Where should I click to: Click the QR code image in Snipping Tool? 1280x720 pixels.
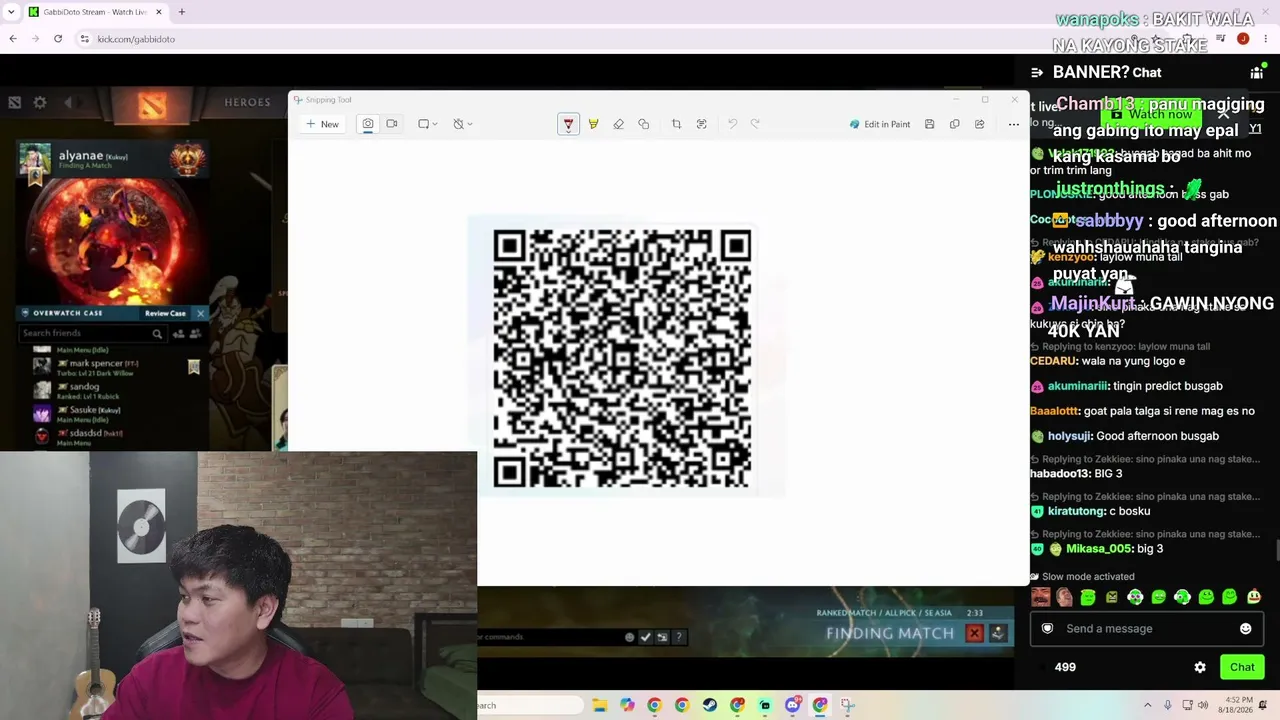[x=622, y=358]
